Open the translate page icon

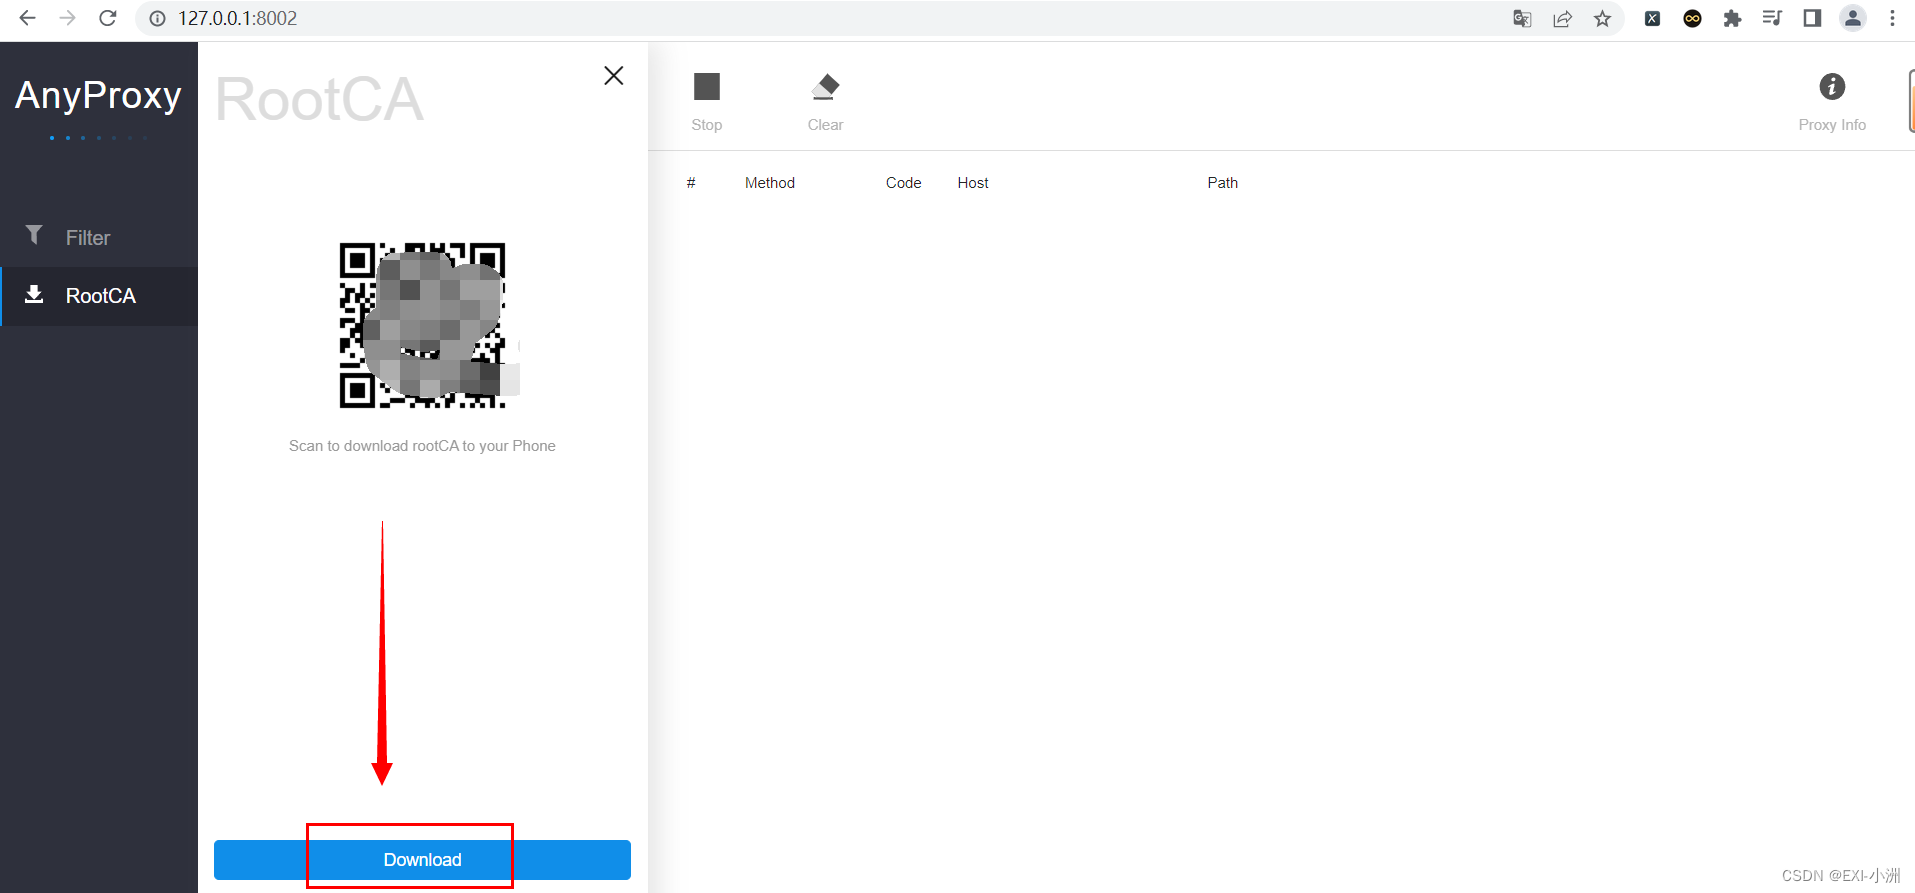tap(1522, 18)
